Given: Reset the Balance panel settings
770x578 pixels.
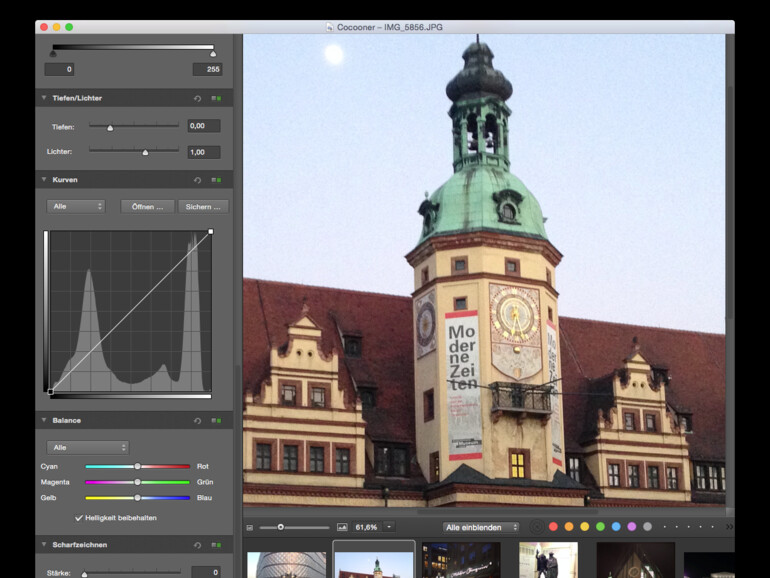Looking at the screenshot, I should (198, 421).
